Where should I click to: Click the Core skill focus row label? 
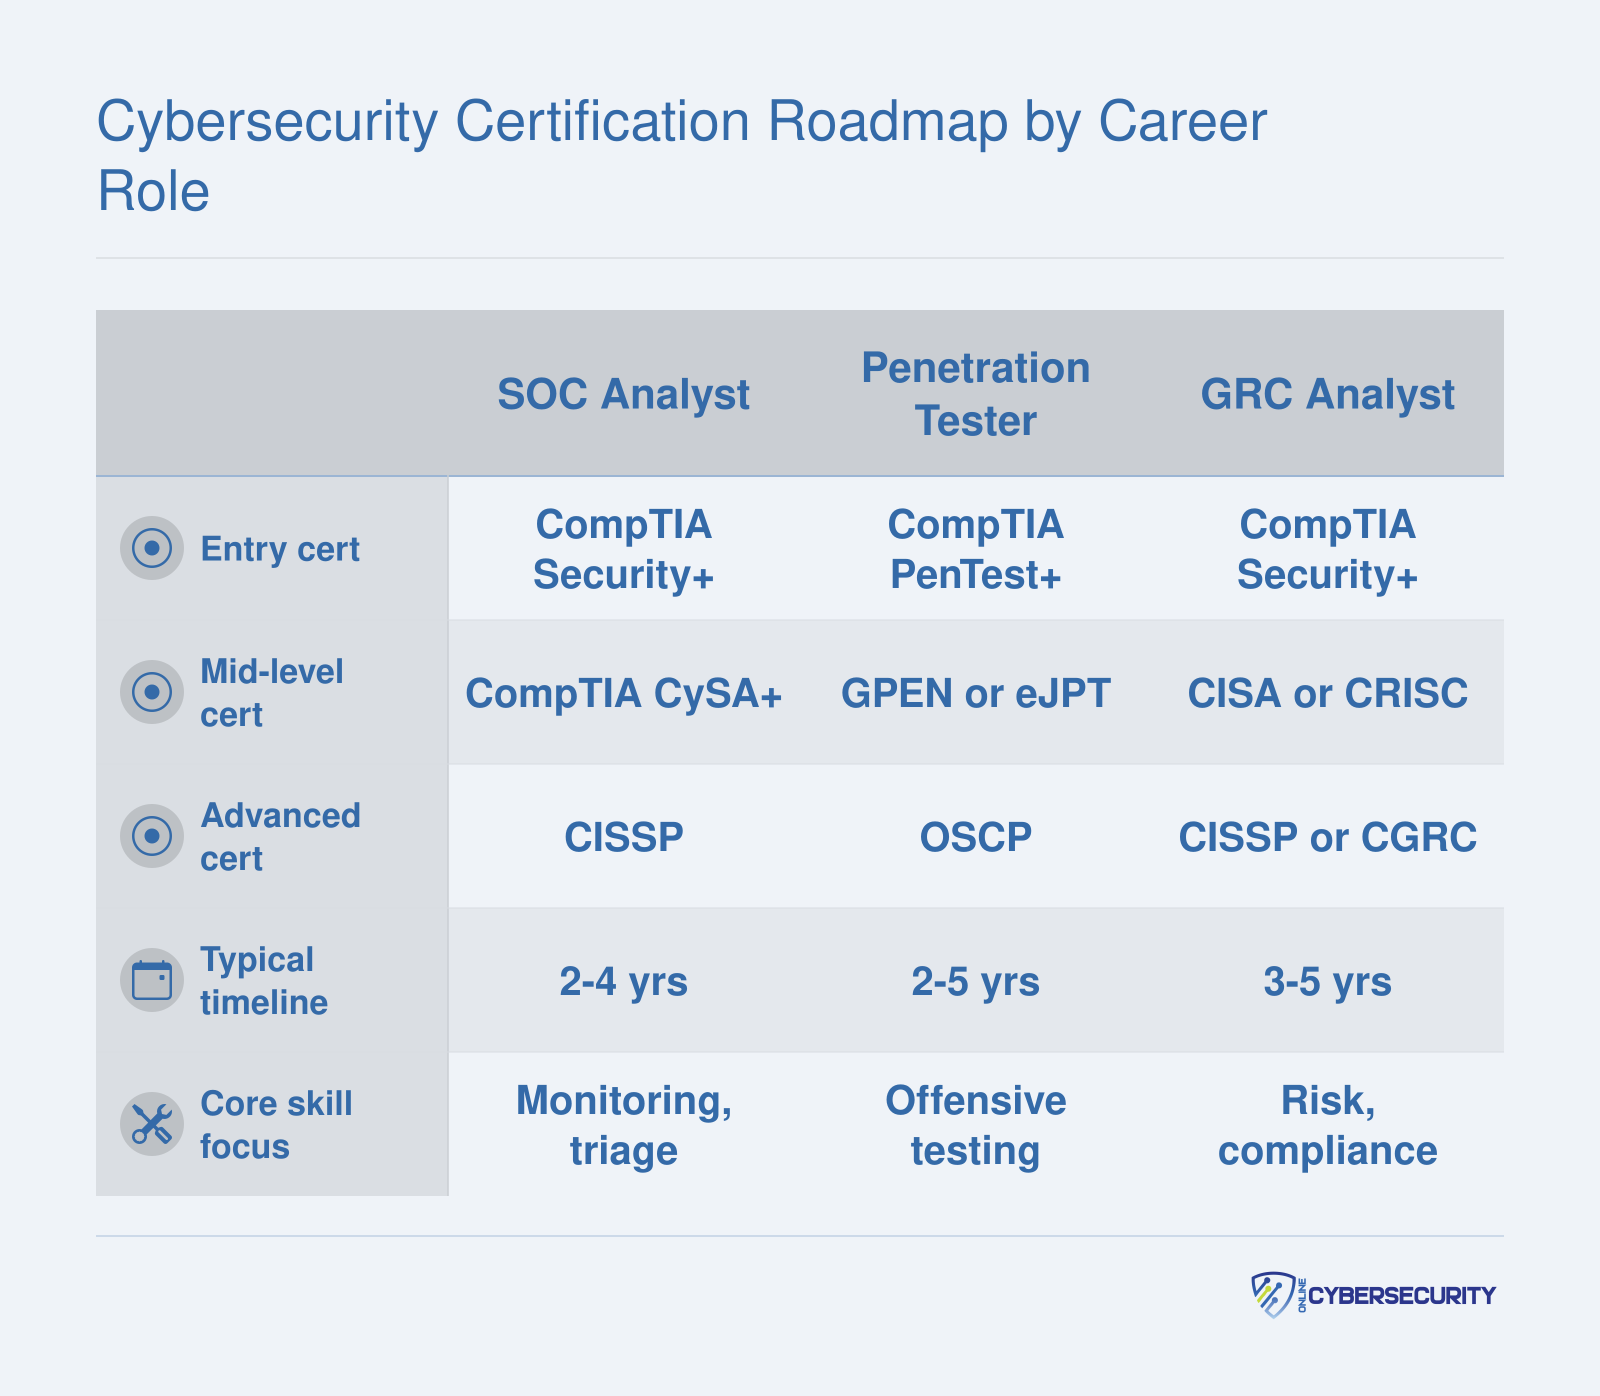pyautogui.click(x=276, y=1124)
